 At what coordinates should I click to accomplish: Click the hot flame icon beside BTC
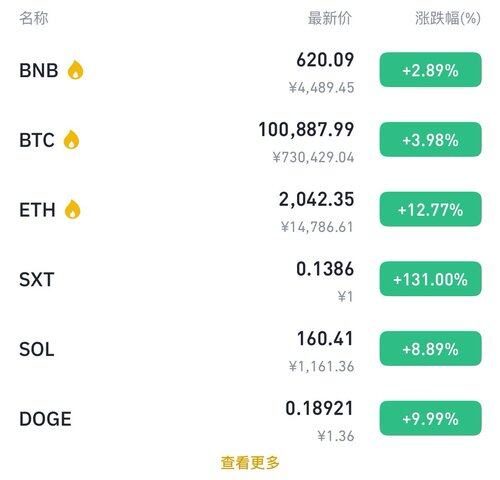(x=71, y=140)
